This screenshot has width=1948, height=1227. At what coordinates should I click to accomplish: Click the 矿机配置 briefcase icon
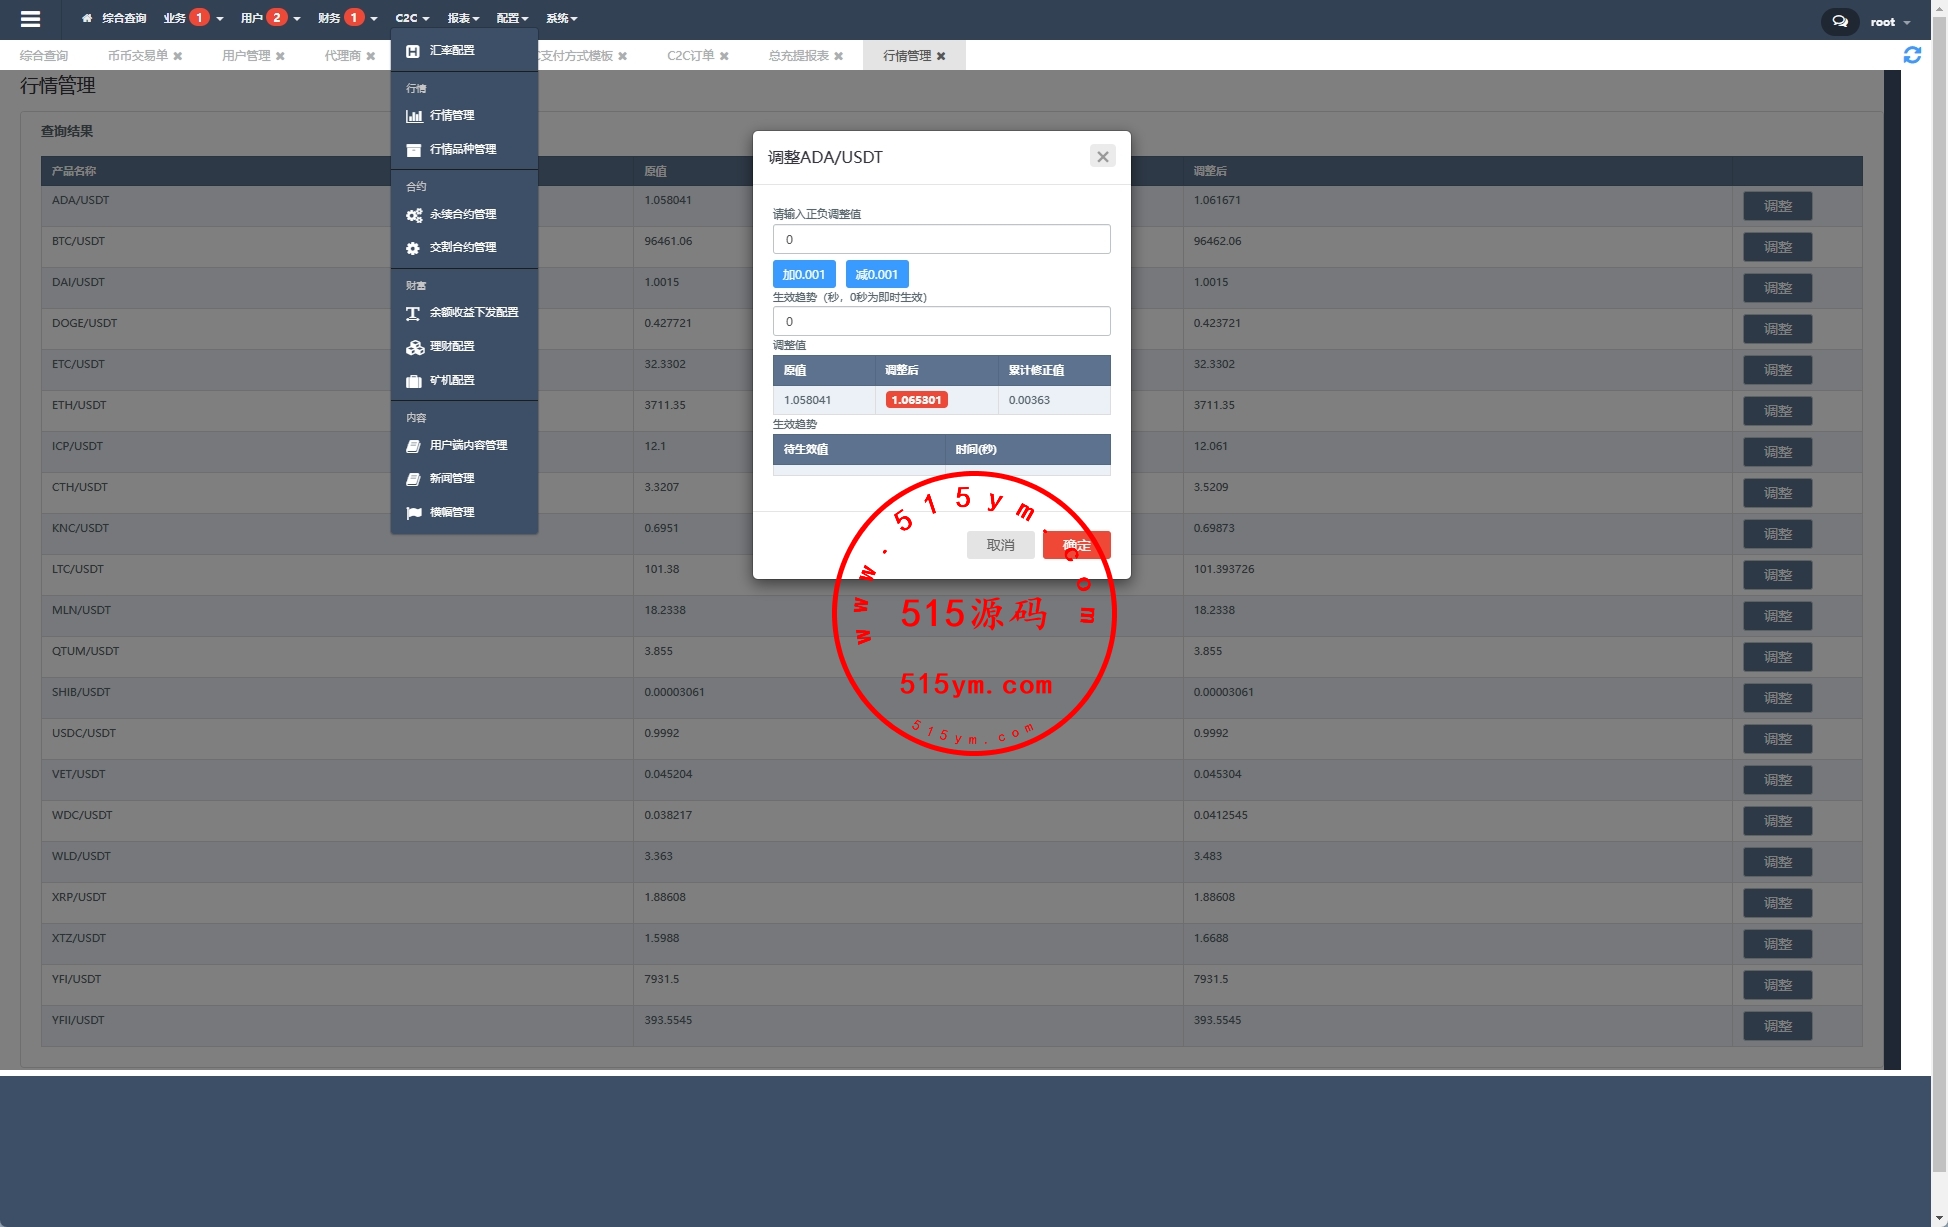[x=413, y=381]
